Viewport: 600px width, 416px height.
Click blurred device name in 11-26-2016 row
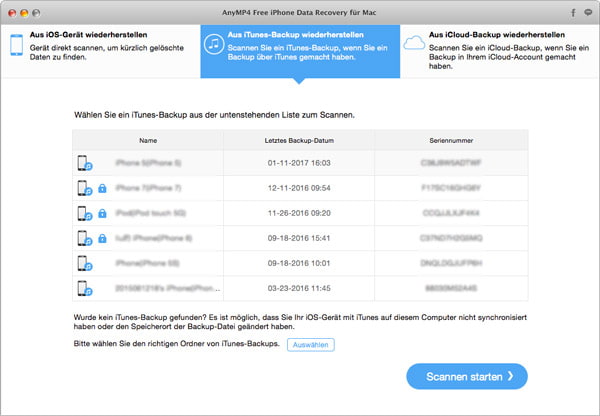[150, 213]
